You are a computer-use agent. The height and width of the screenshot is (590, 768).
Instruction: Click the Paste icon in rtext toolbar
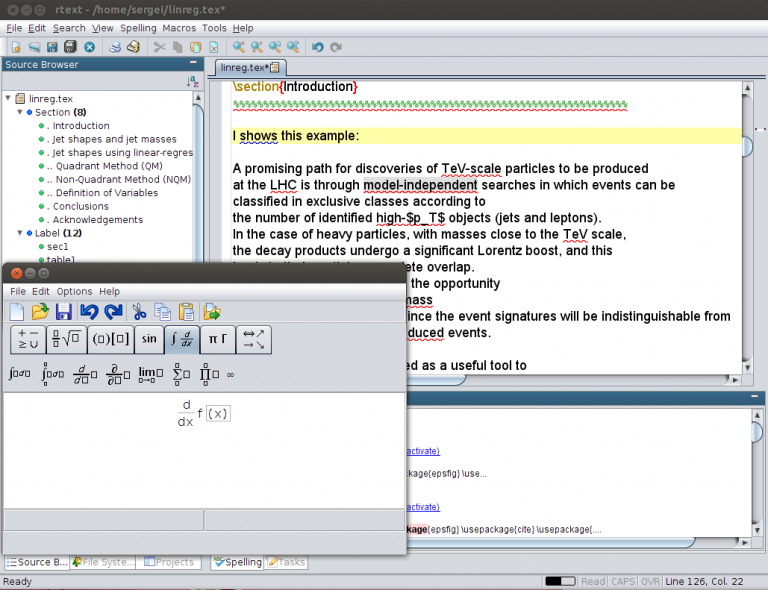click(x=195, y=47)
